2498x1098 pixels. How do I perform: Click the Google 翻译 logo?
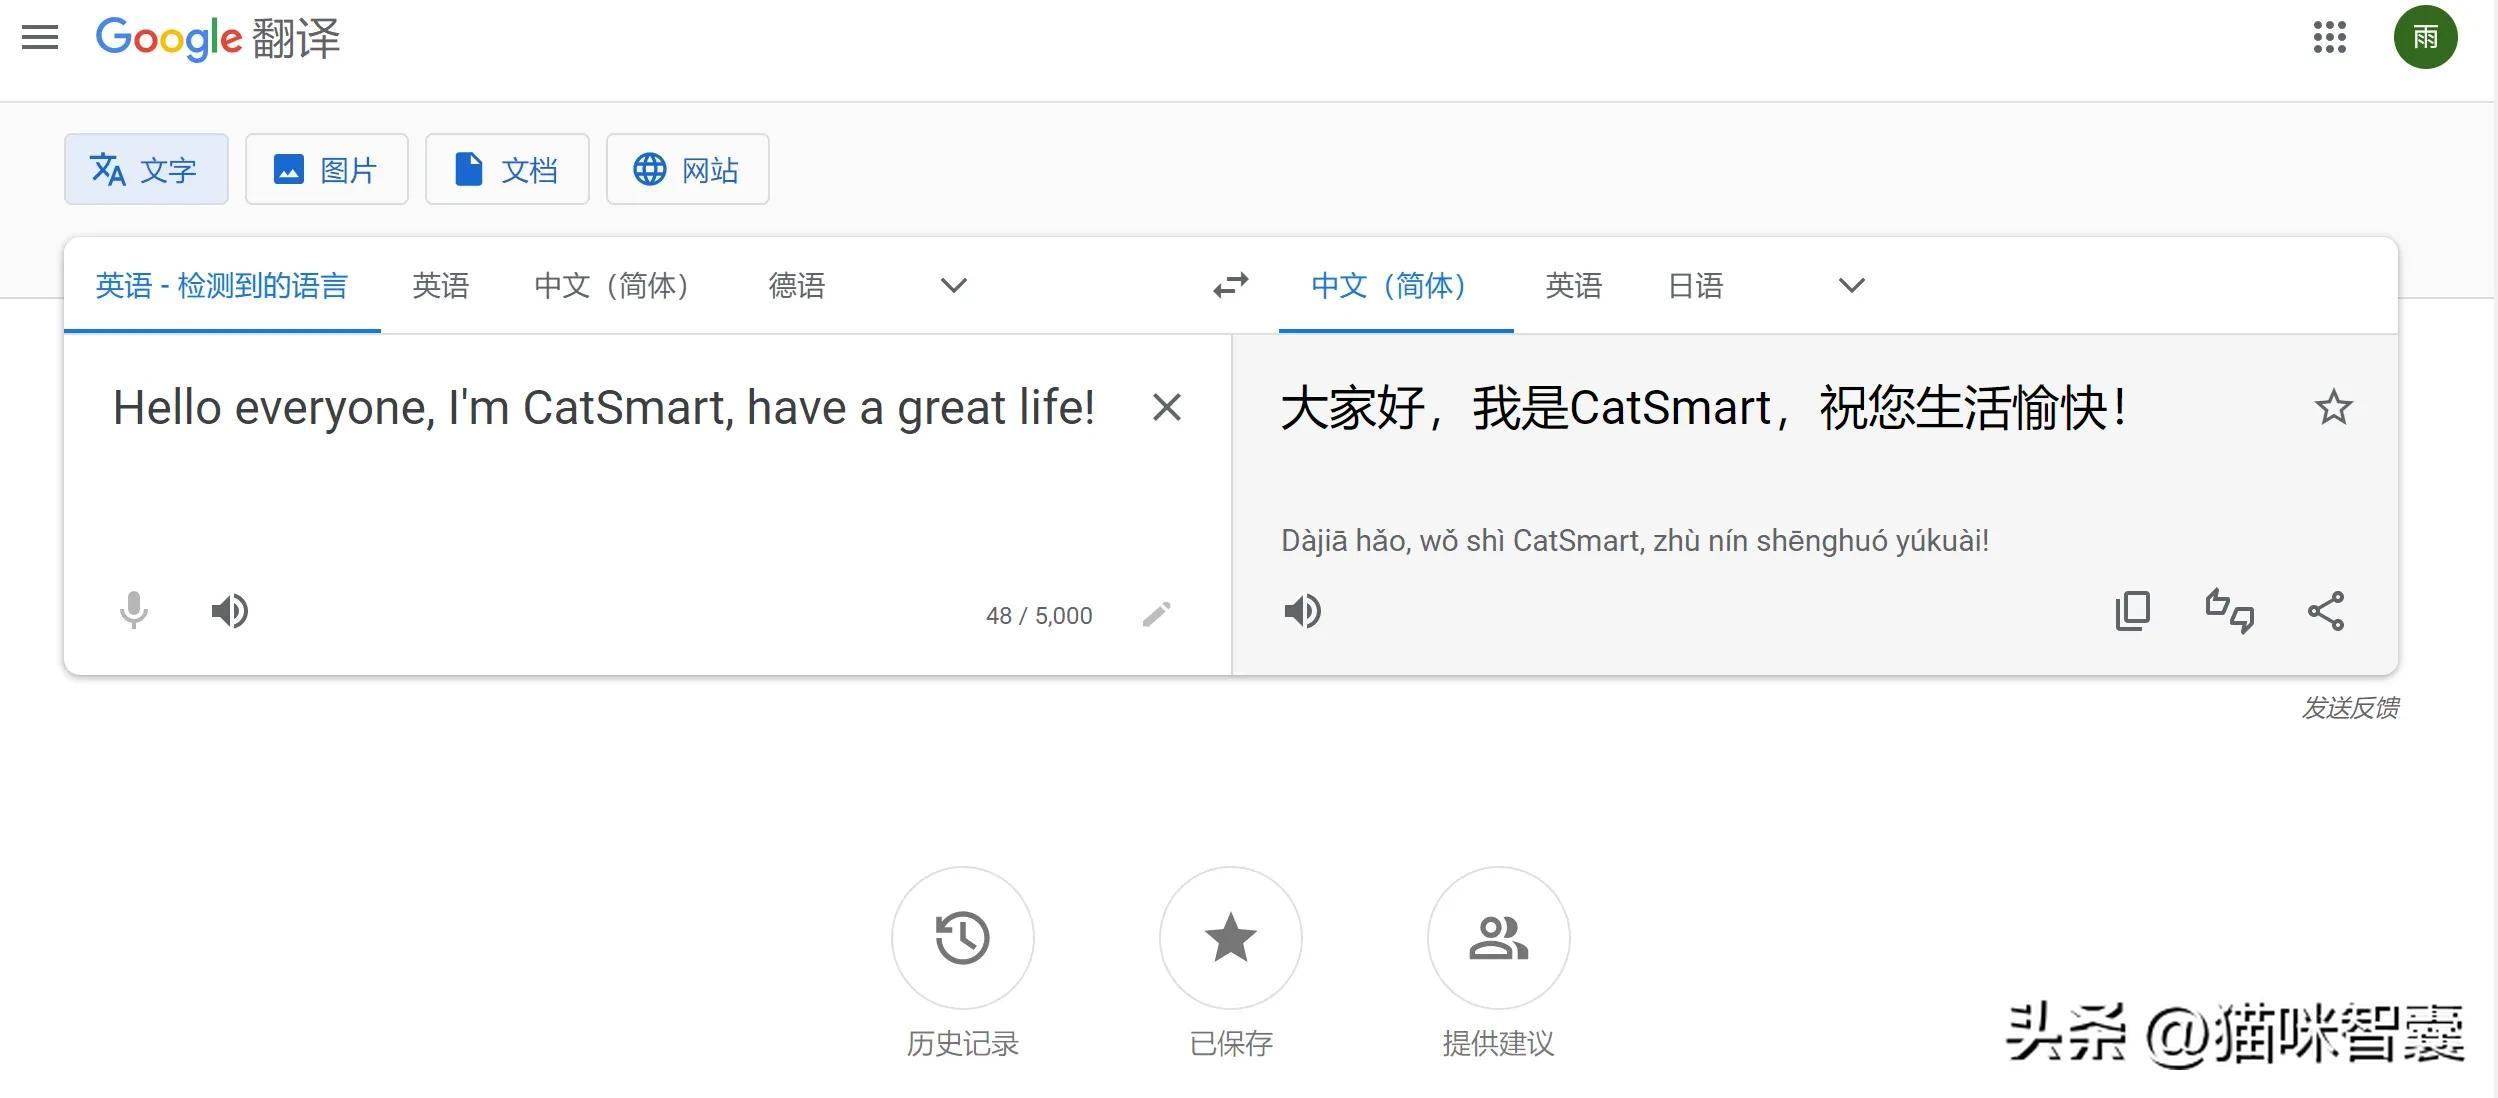pos(218,39)
